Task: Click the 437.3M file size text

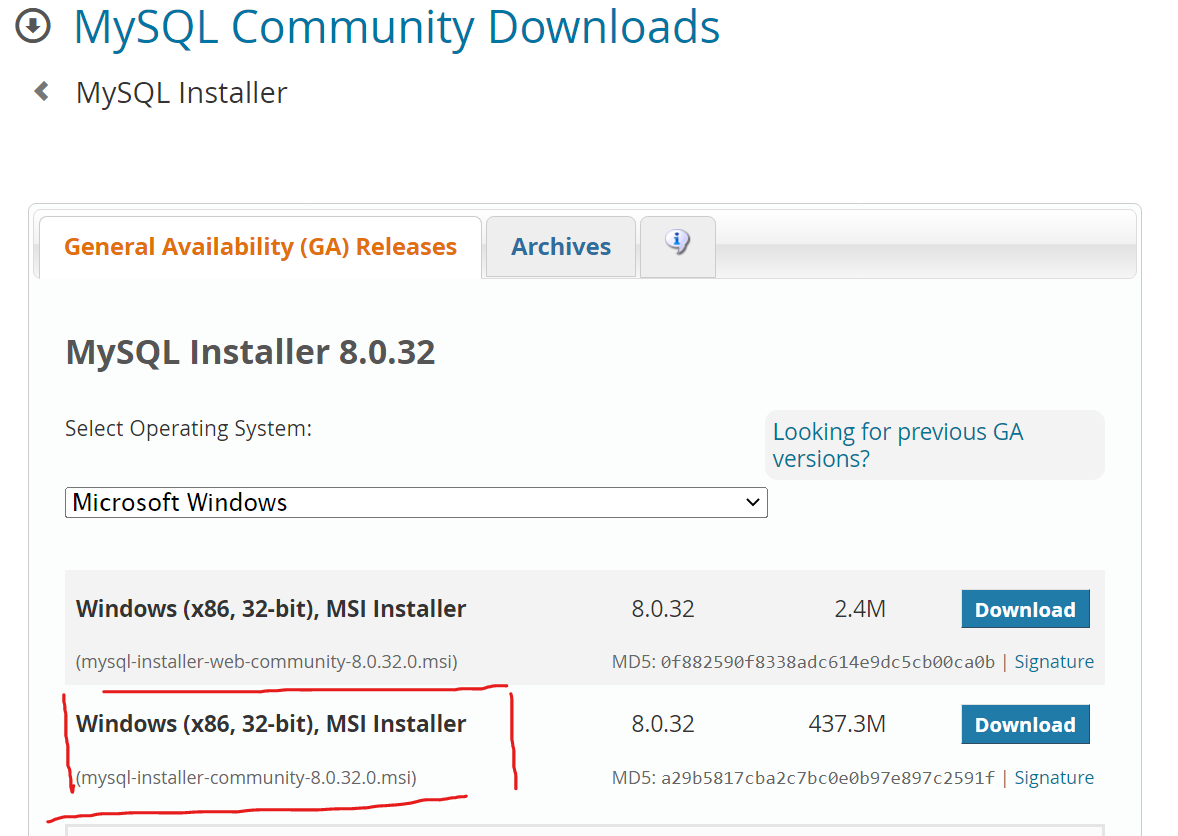Action: click(x=847, y=724)
